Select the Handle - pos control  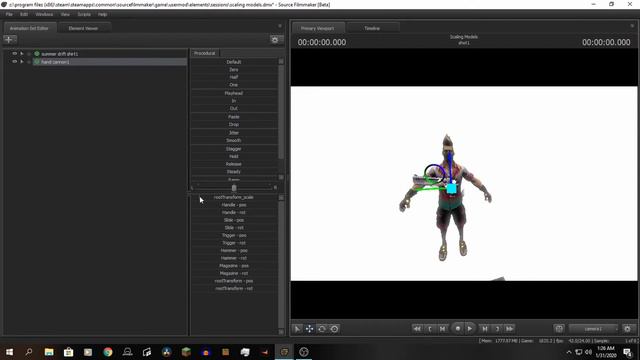pyautogui.click(x=234, y=205)
